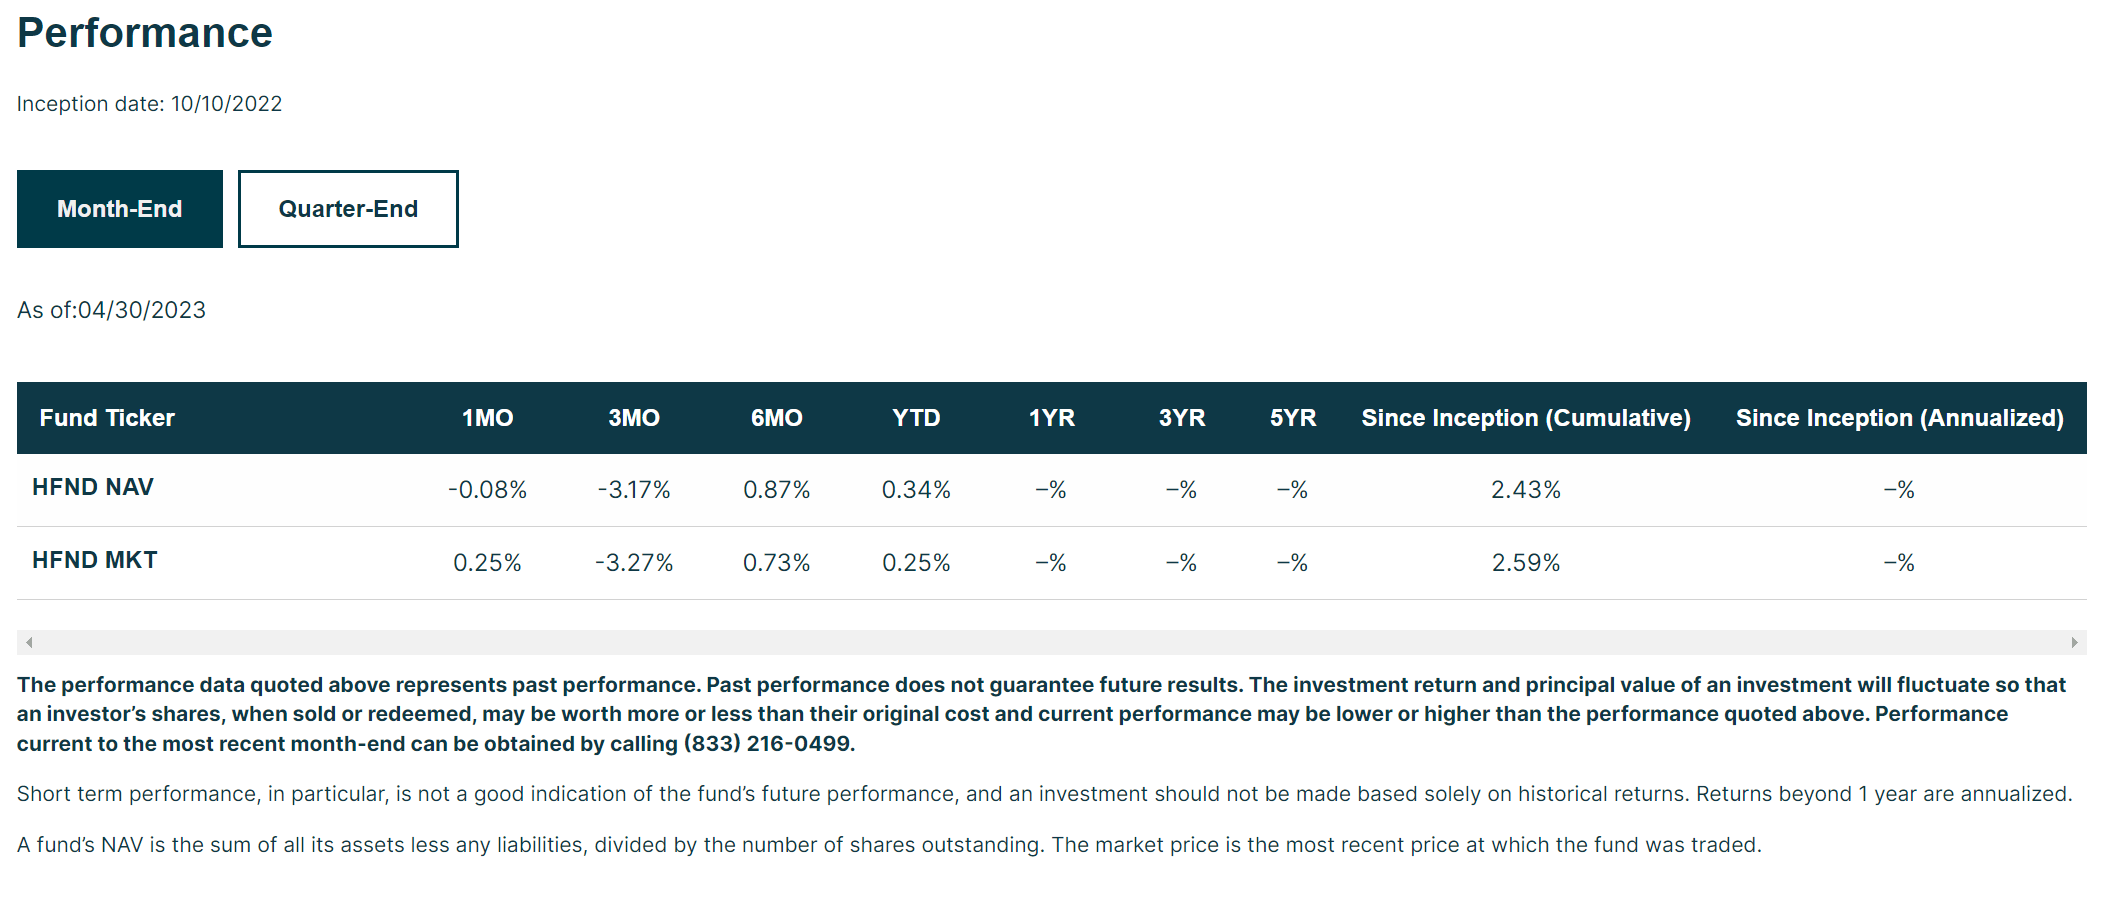This screenshot has height=900, width=2114.
Task: Click the 6MO column header
Action: tap(777, 418)
